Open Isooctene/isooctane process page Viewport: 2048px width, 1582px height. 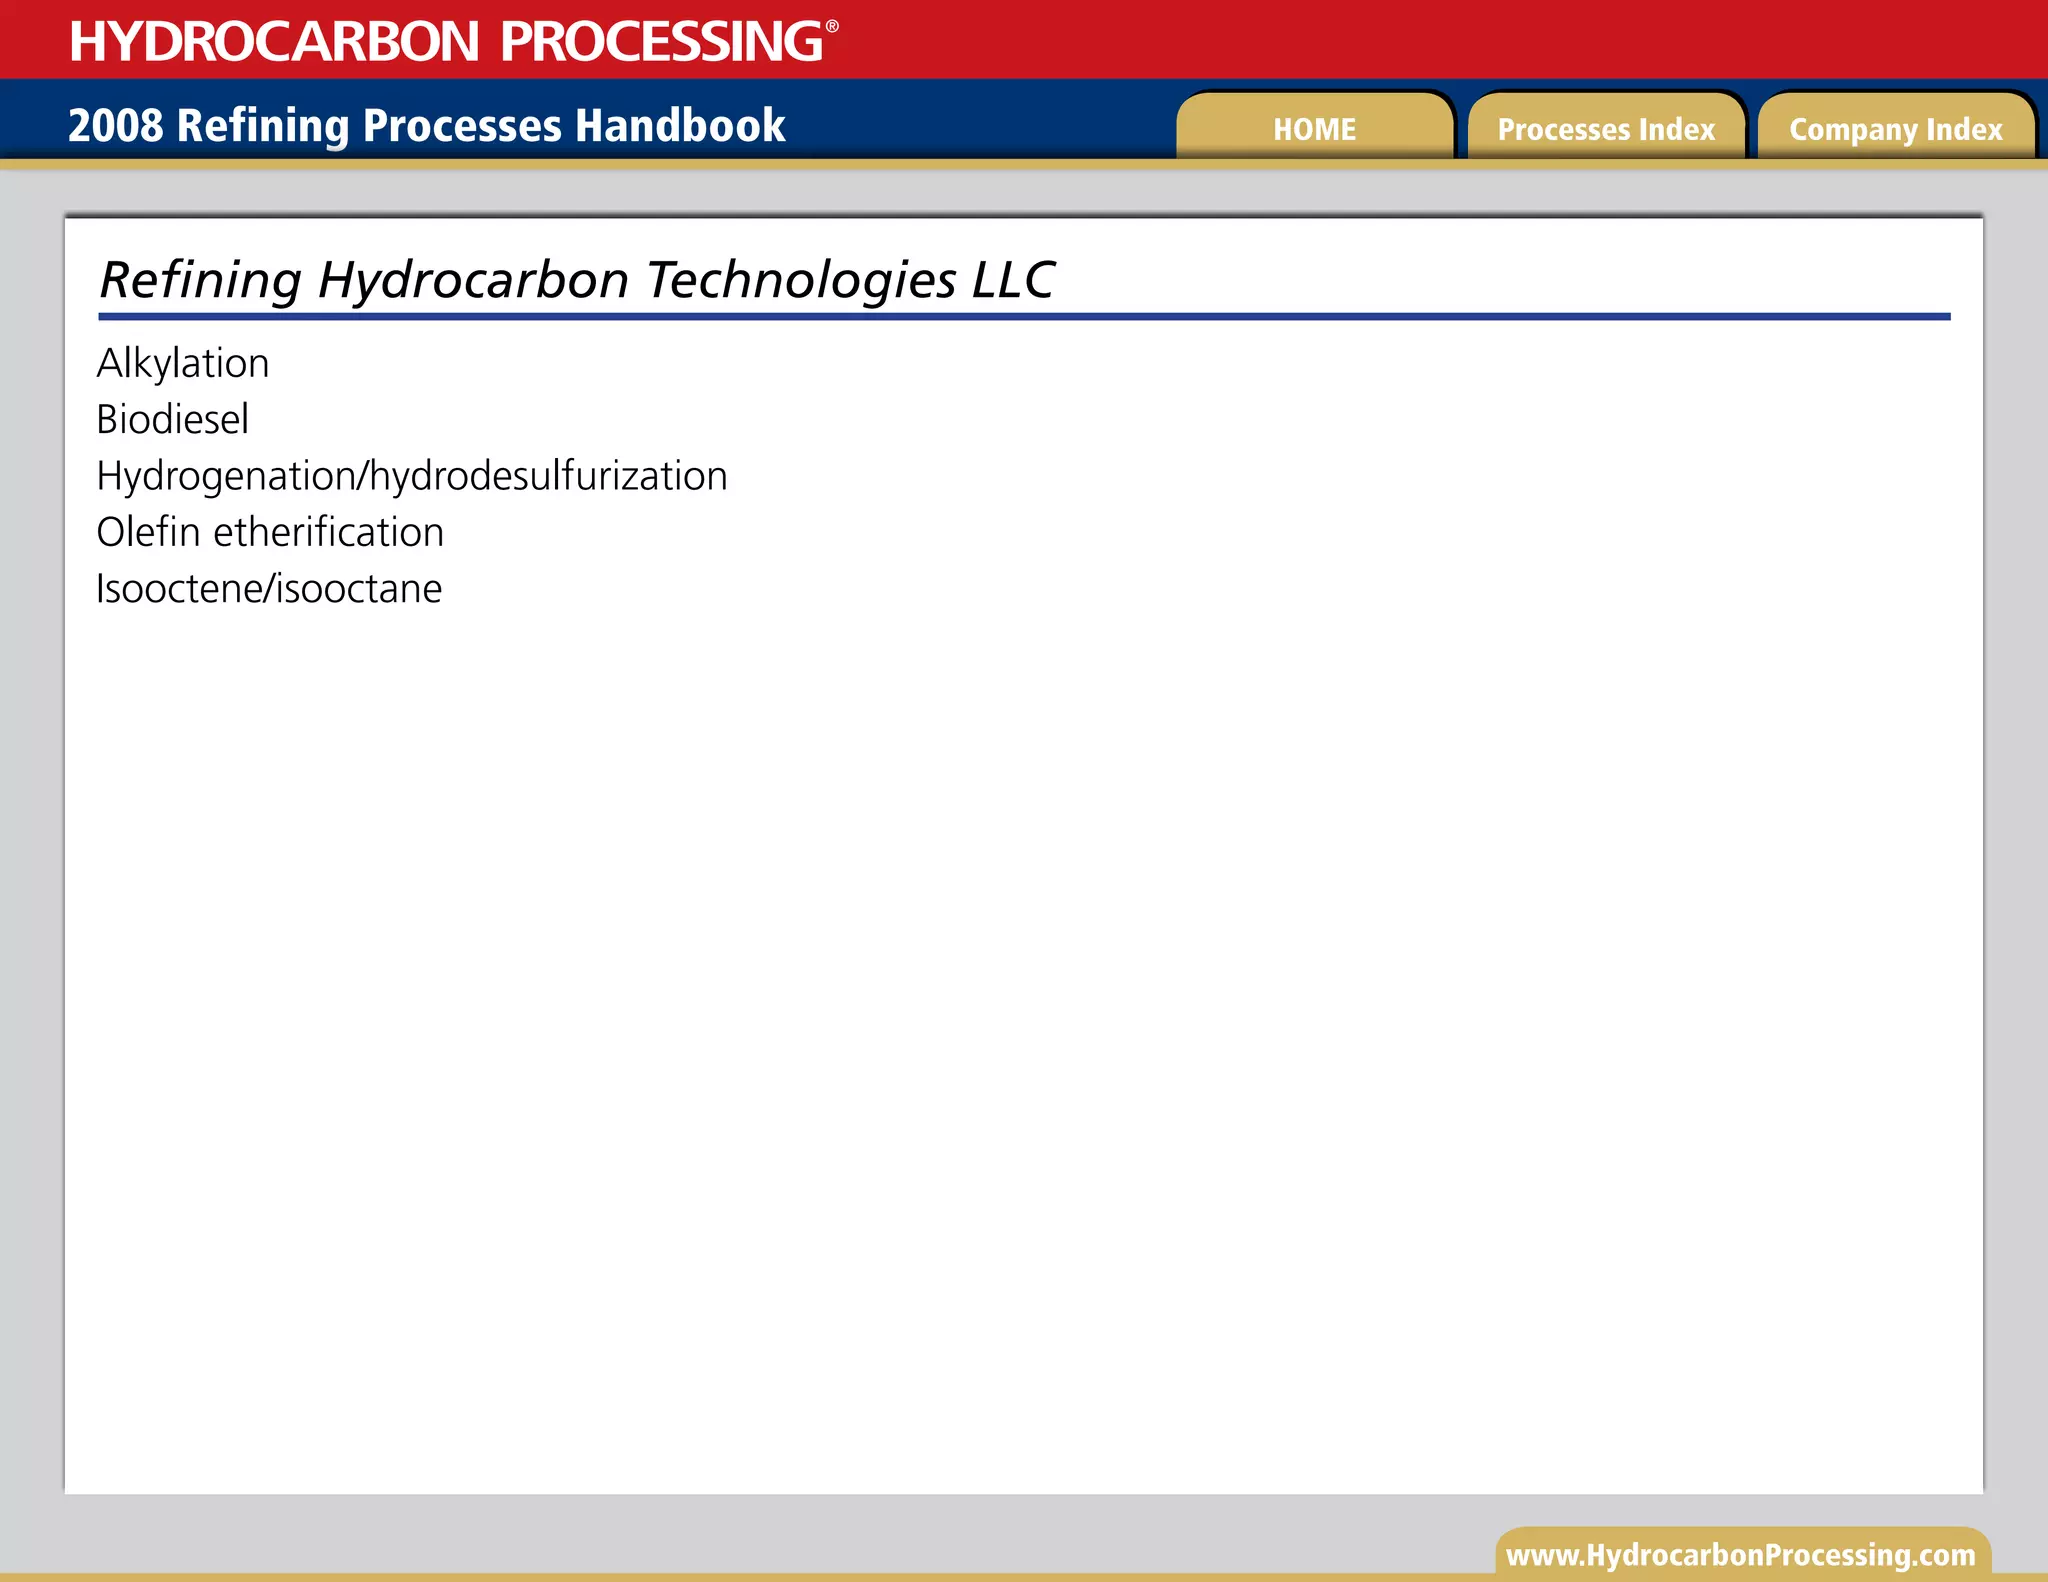[x=269, y=589]
